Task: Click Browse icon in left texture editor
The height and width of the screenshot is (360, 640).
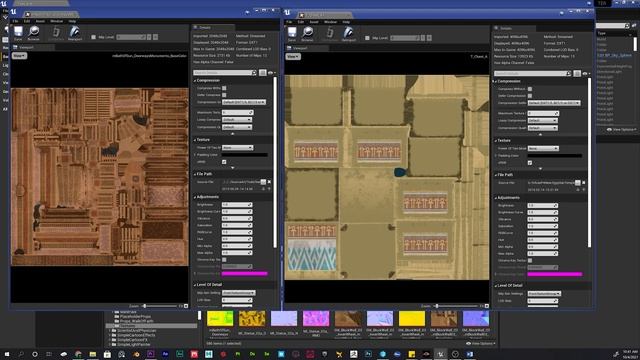Action: (x=33, y=31)
